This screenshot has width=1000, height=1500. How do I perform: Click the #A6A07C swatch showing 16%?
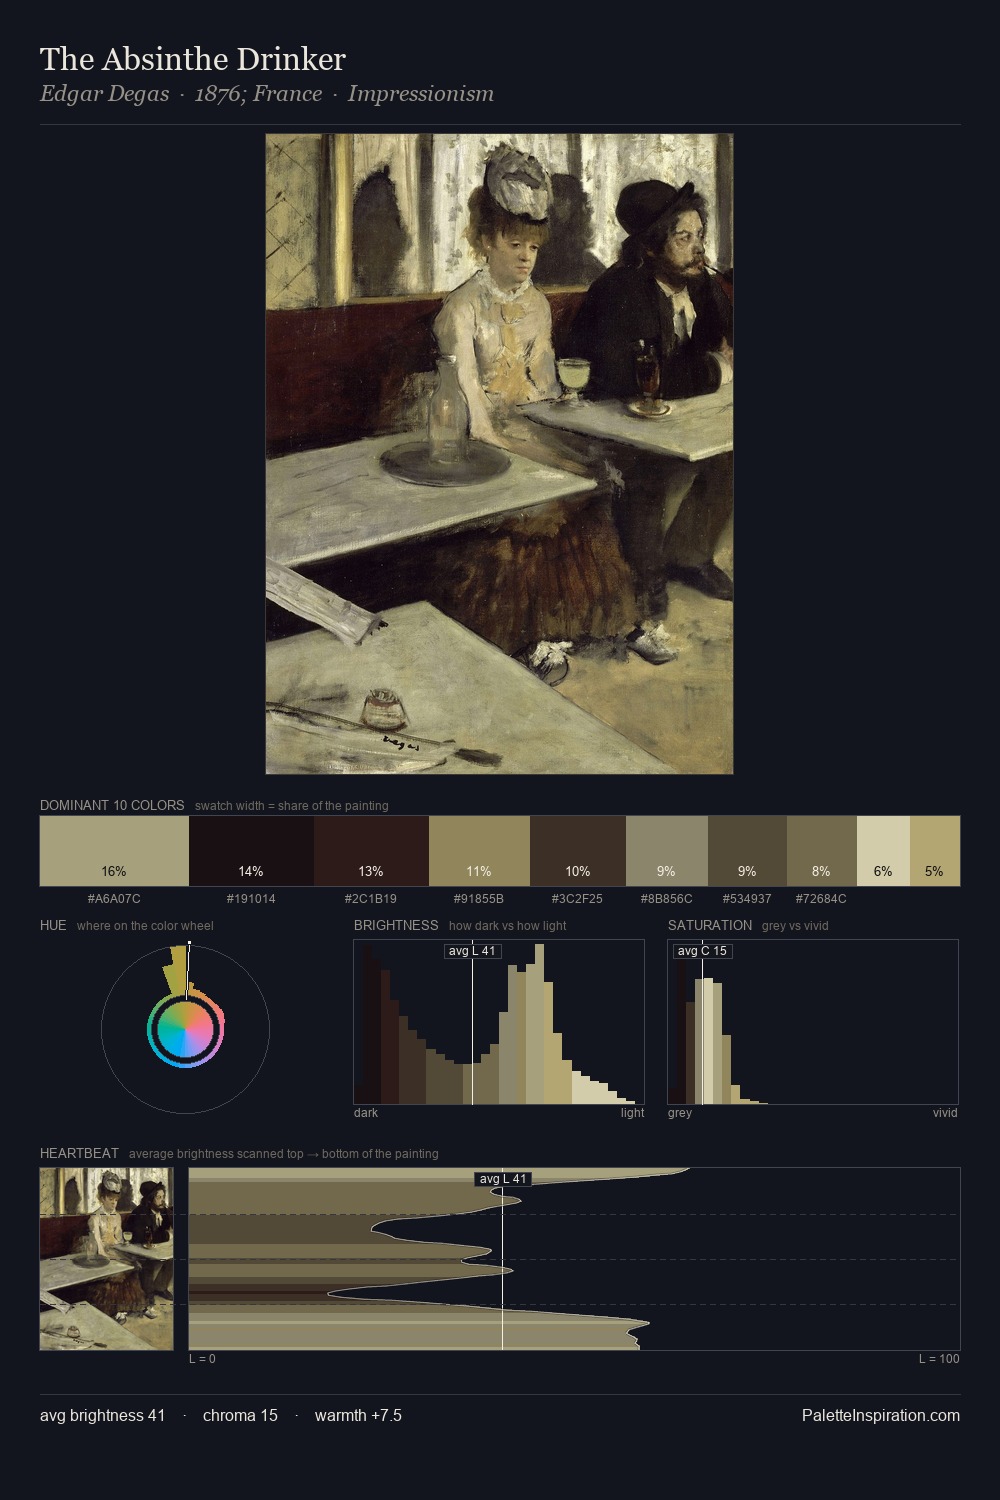[x=114, y=851]
